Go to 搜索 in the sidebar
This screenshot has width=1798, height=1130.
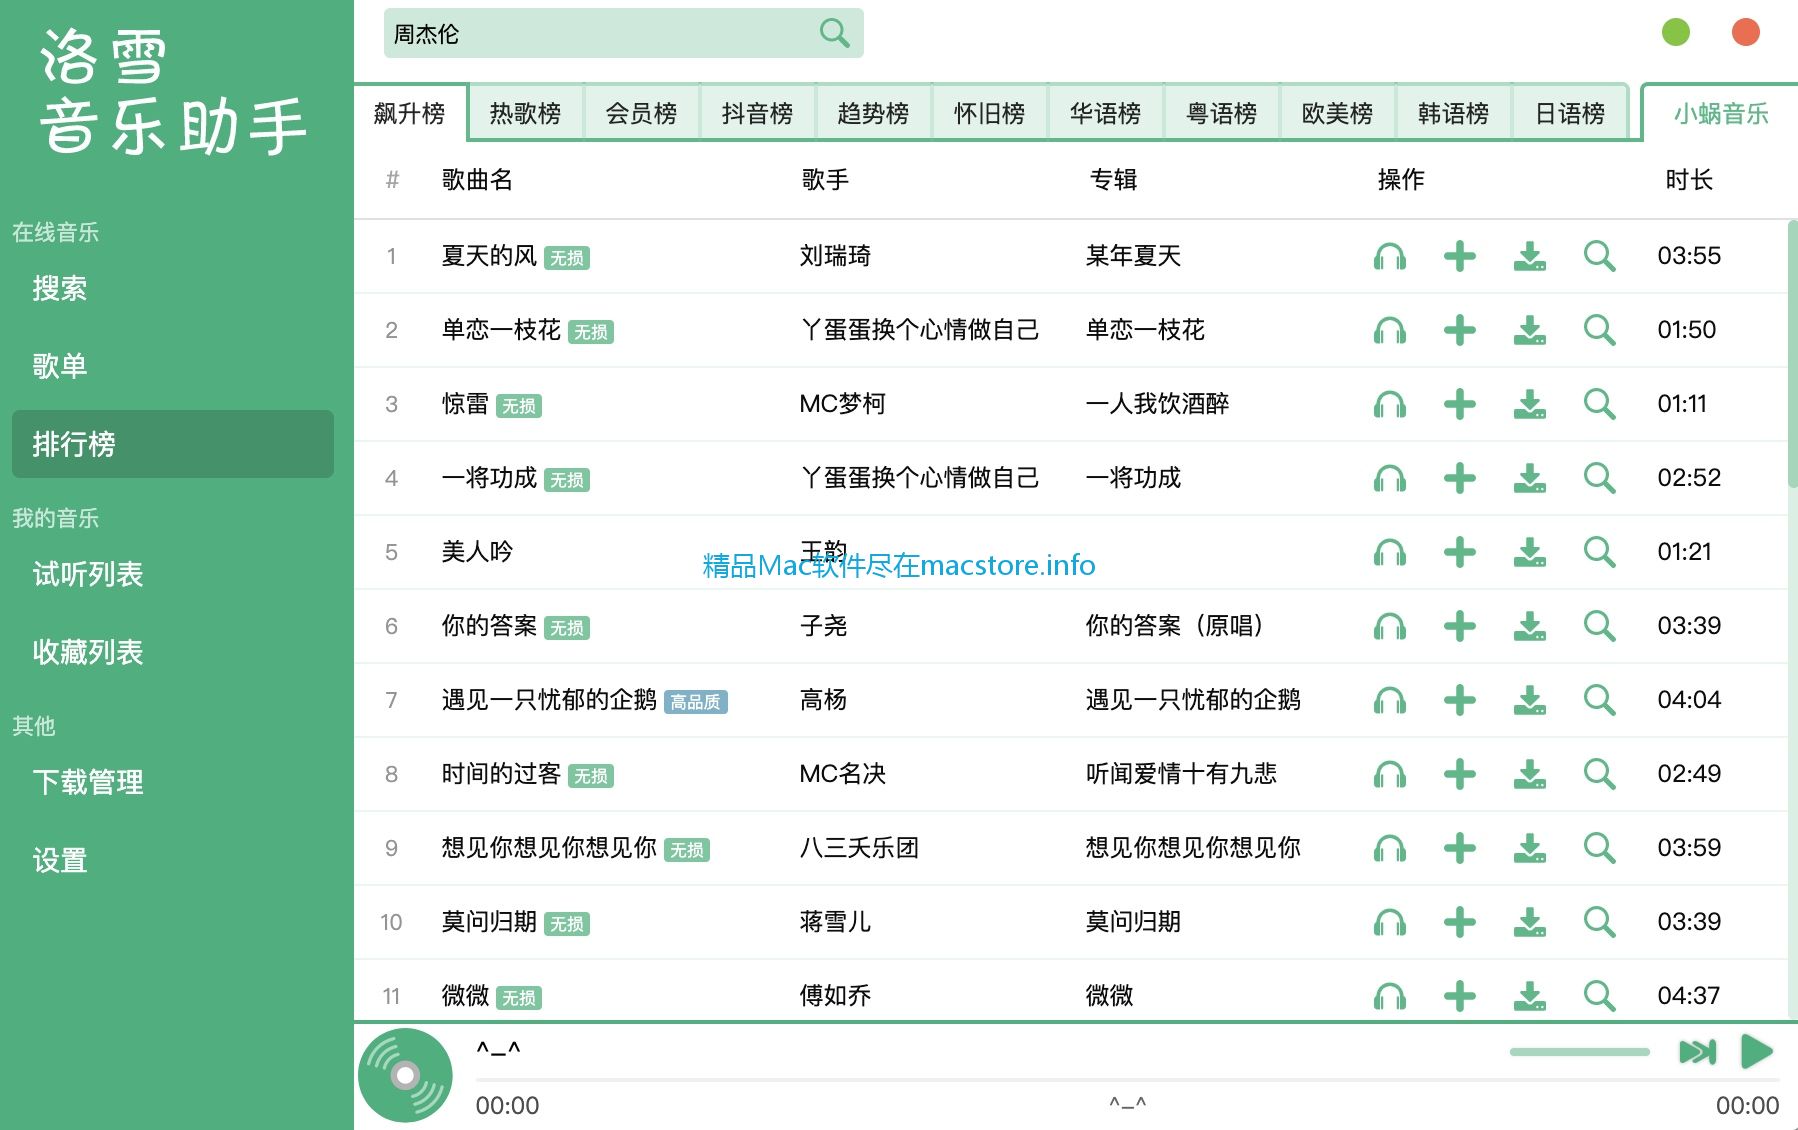point(173,289)
